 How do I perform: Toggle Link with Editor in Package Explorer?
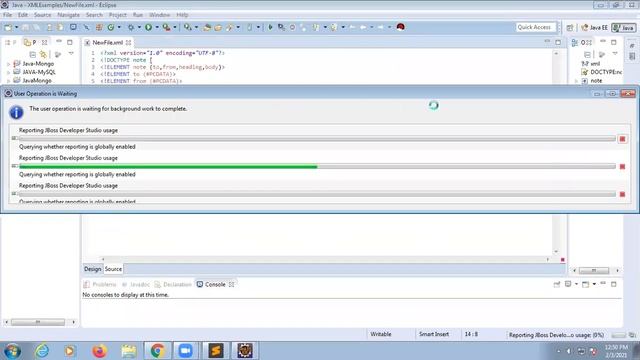pos(43,54)
